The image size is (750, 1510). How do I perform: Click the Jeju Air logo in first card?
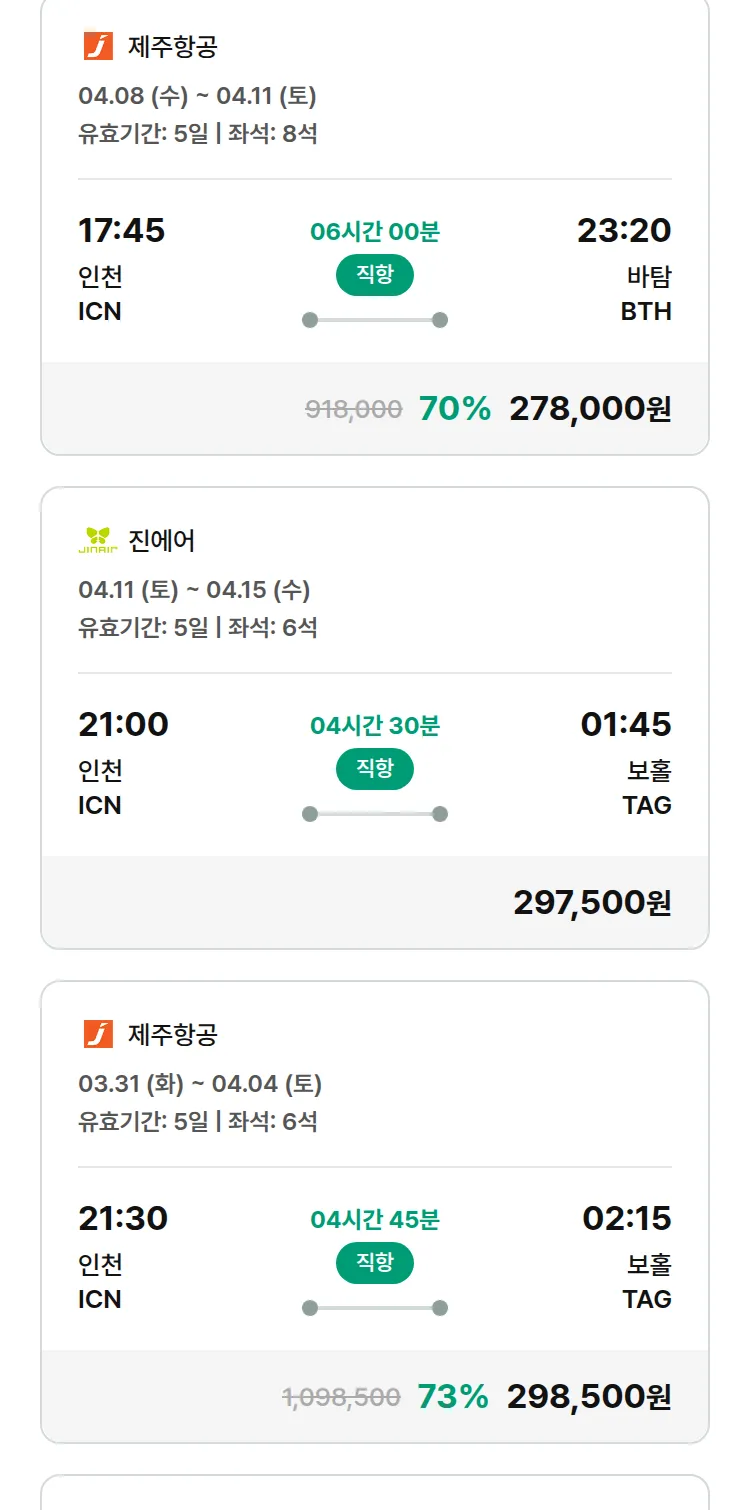click(x=98, y=46)
